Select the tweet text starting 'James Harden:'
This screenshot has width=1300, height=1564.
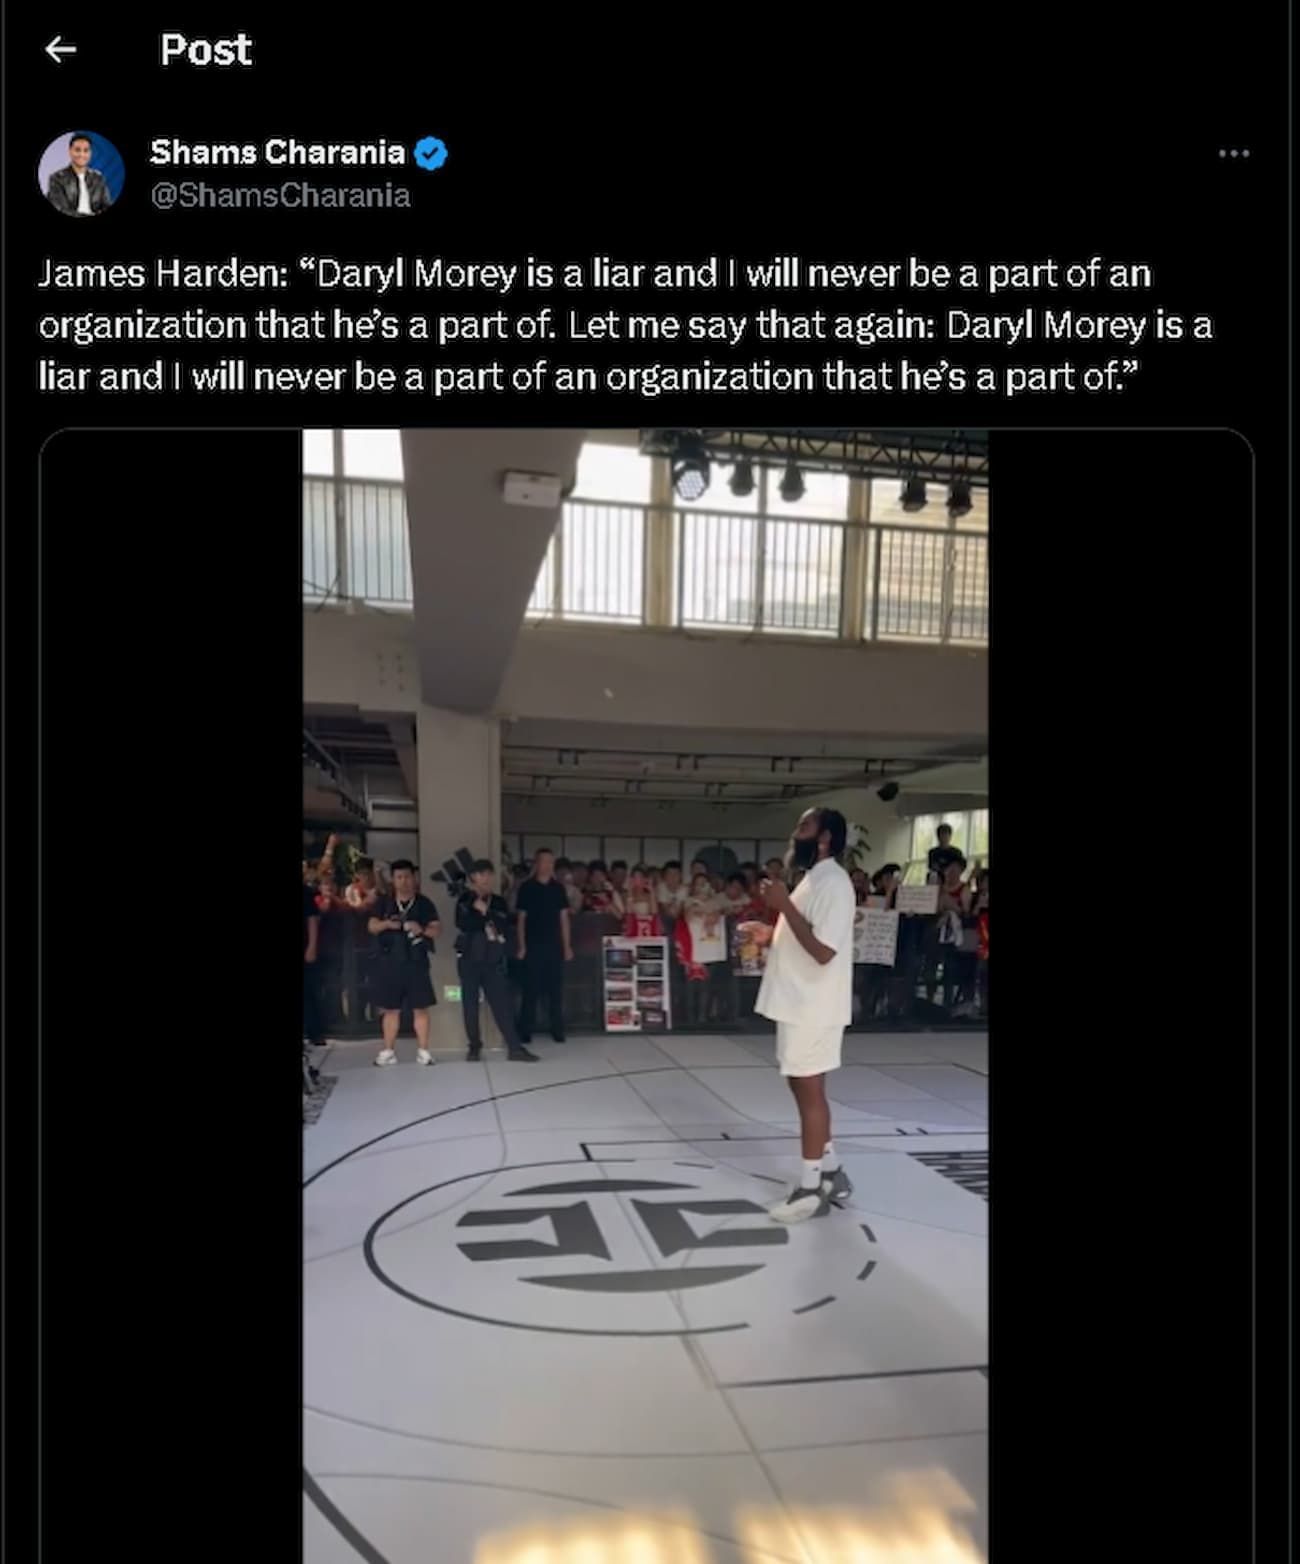(x=625, y=325)
